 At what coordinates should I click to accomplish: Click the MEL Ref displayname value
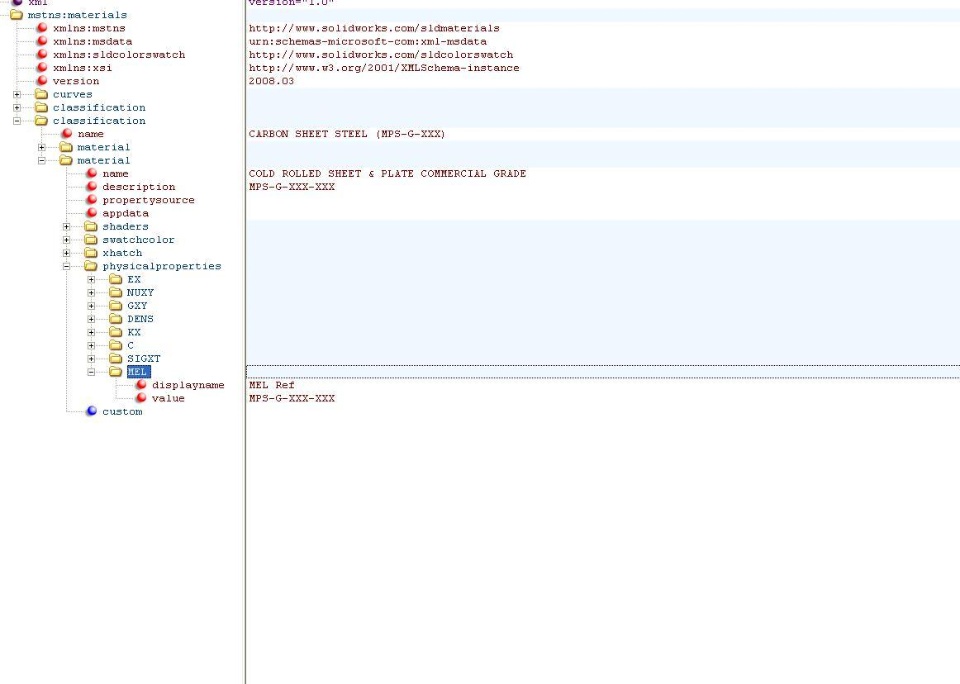pyautogui.click(x=272, y=385)
